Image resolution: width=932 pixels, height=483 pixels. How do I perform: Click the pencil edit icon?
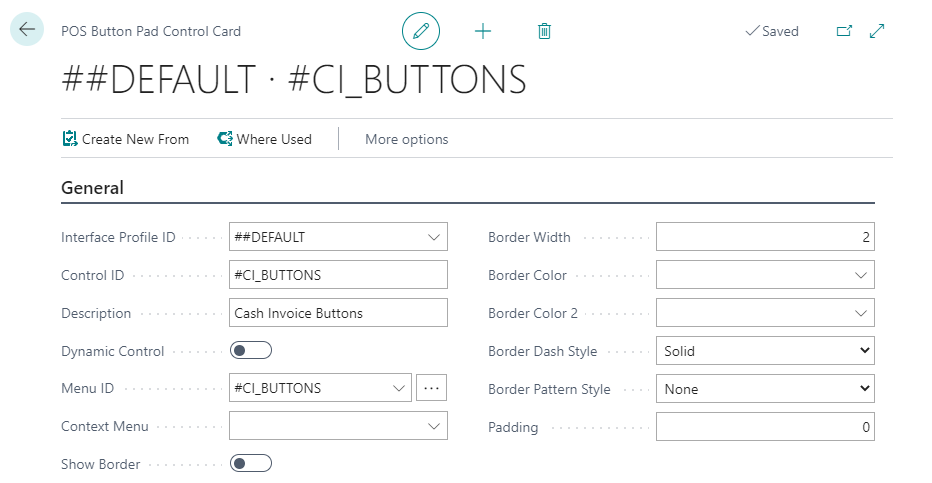[421, 31]
